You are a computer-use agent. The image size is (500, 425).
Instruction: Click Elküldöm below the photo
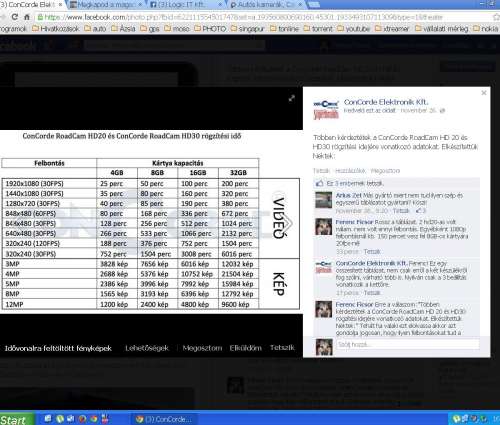tap(246, 348)
